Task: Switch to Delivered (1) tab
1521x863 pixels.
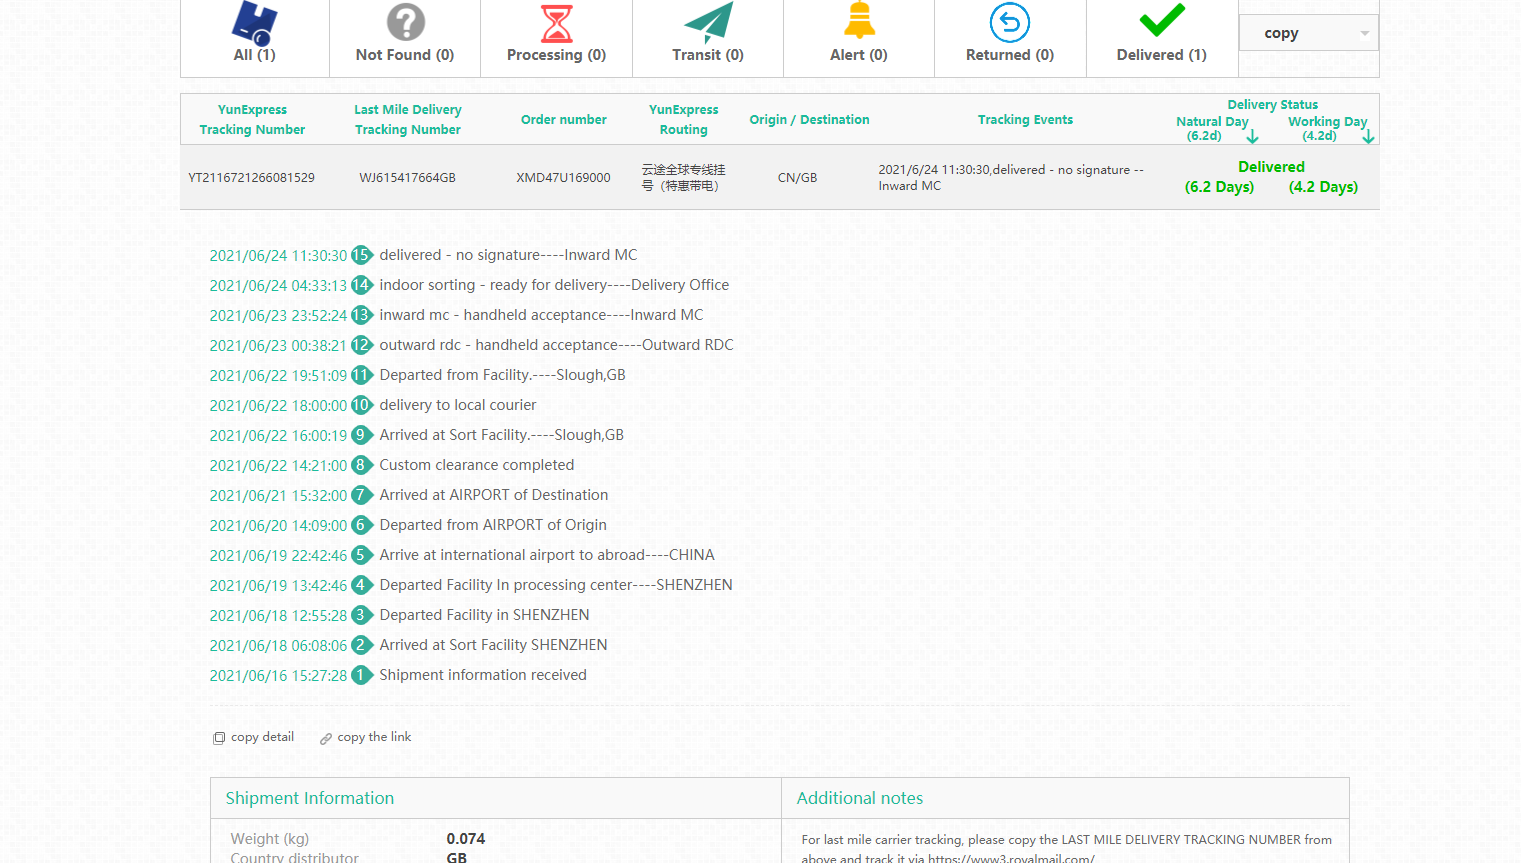Action: (1161, 55)
